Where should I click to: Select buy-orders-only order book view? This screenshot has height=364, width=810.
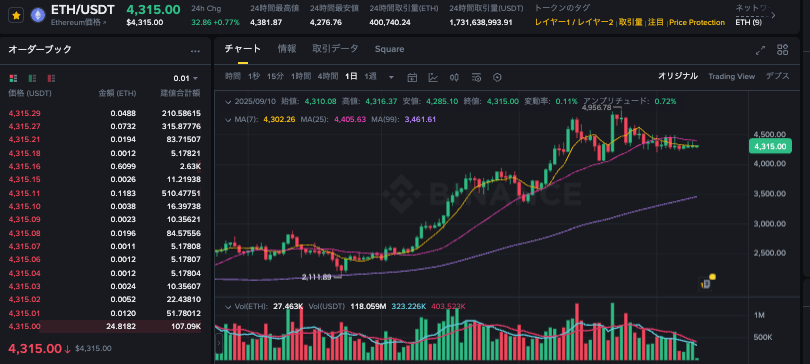(33, 78)
